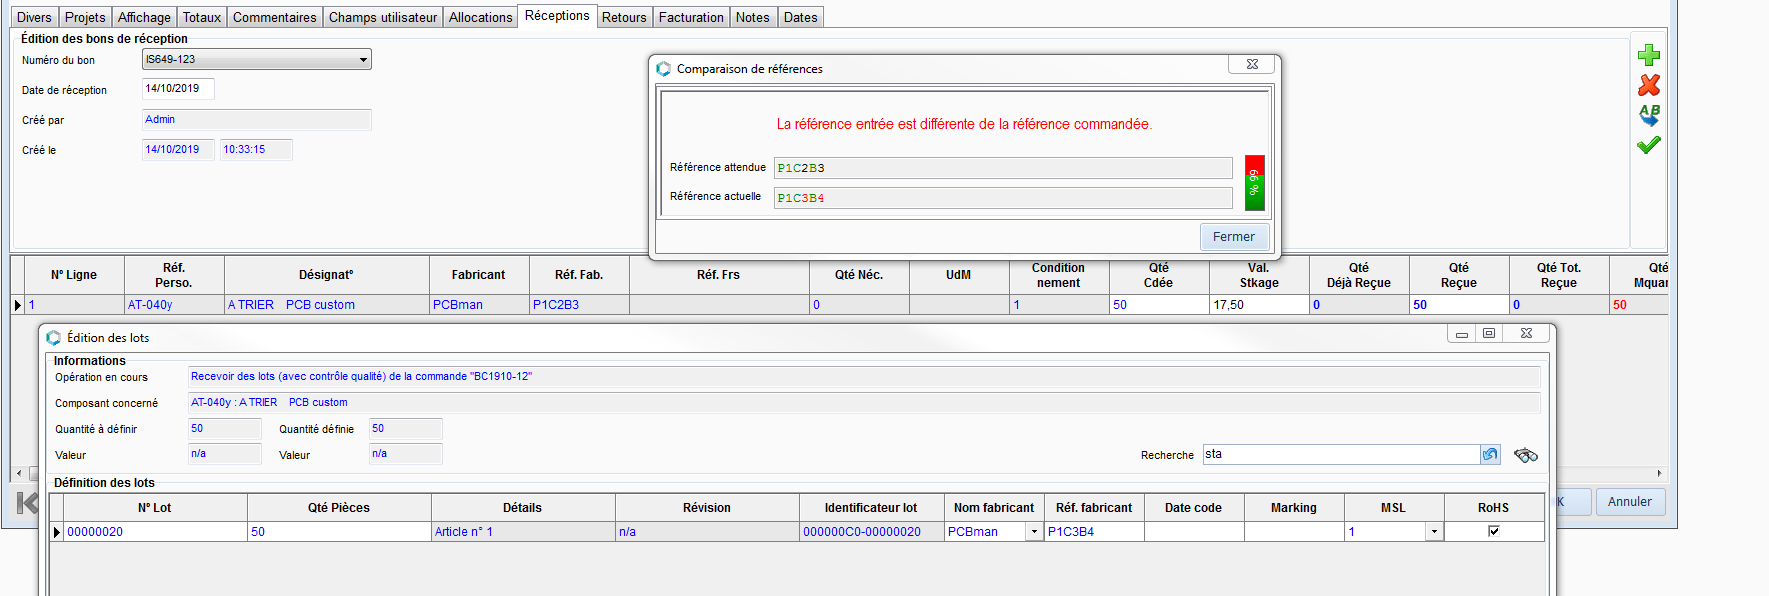The width and height of the screenshot is (1769, 596).
Task: Click the AT-040y Réf. Perso. cell
Action: click(175, 305)
